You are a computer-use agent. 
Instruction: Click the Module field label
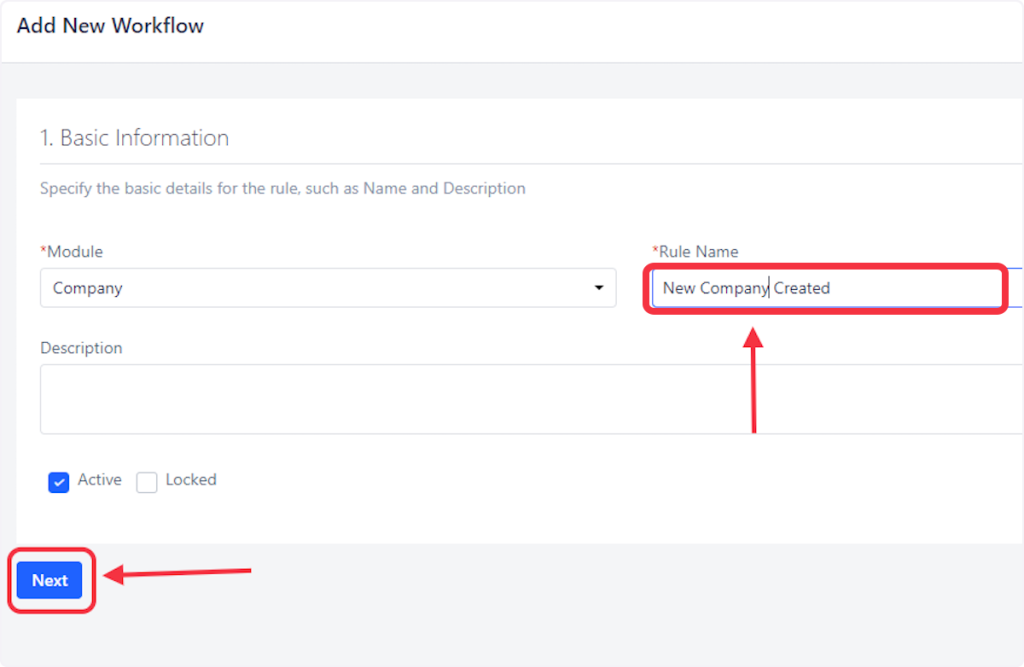tap(73, 252)
